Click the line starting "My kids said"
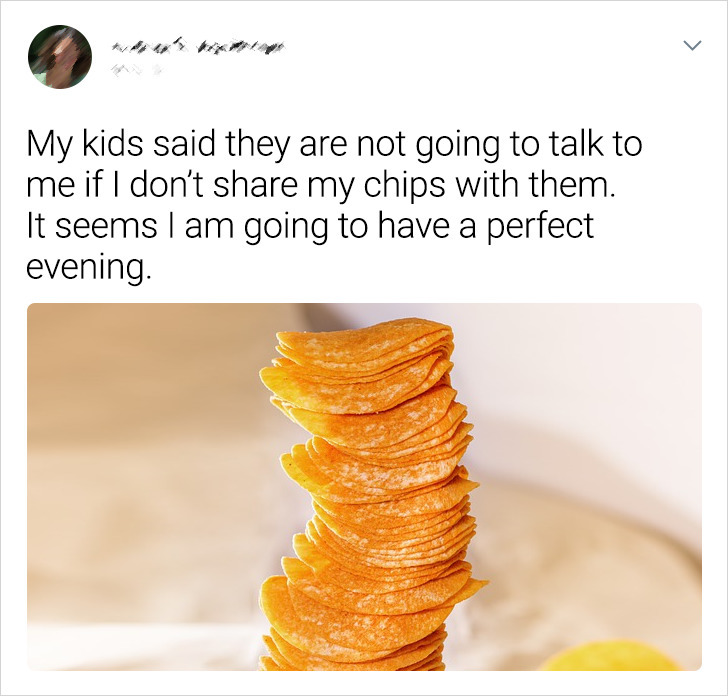 334,145
